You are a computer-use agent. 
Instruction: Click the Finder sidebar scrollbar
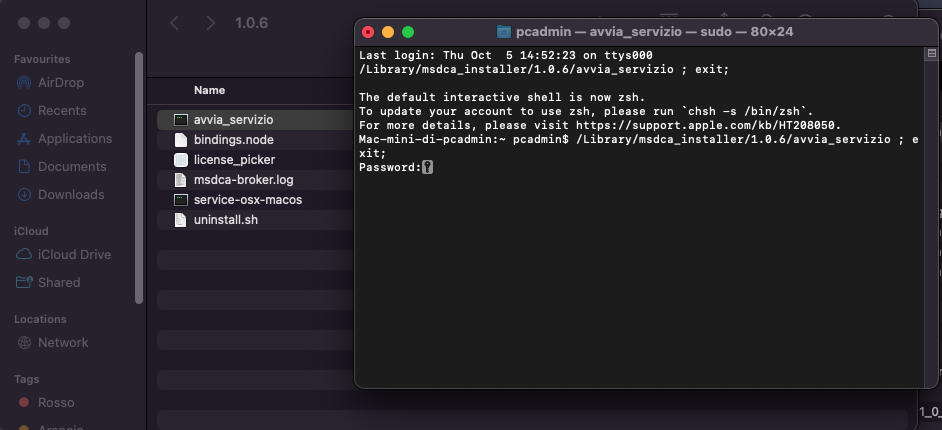(x=139, y=178)
